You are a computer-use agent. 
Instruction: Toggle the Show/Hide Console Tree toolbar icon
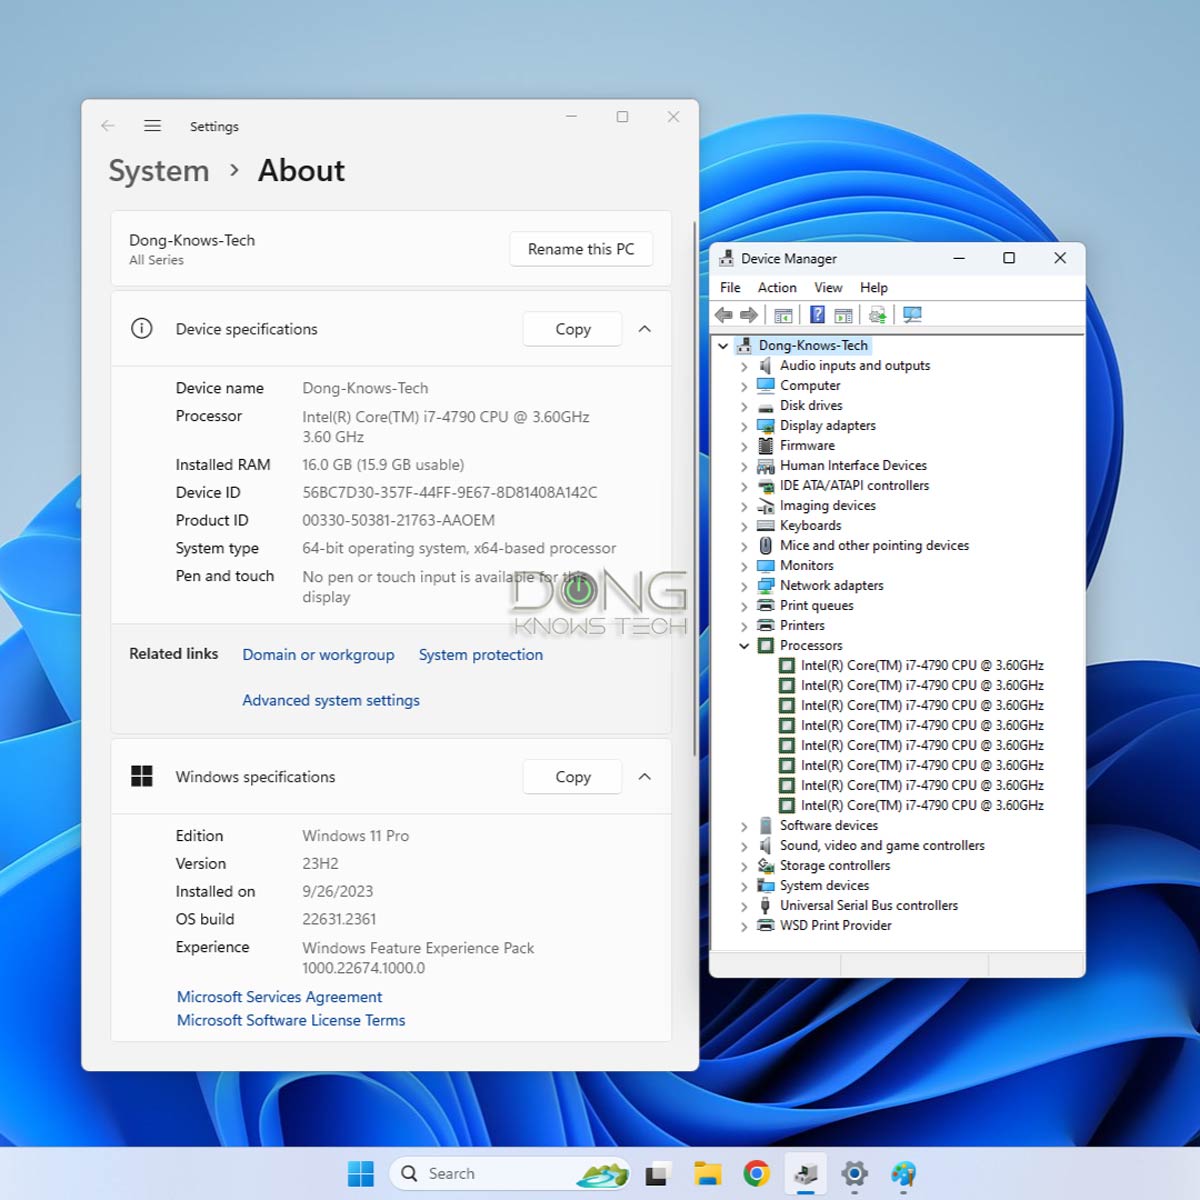coord(783,315)
